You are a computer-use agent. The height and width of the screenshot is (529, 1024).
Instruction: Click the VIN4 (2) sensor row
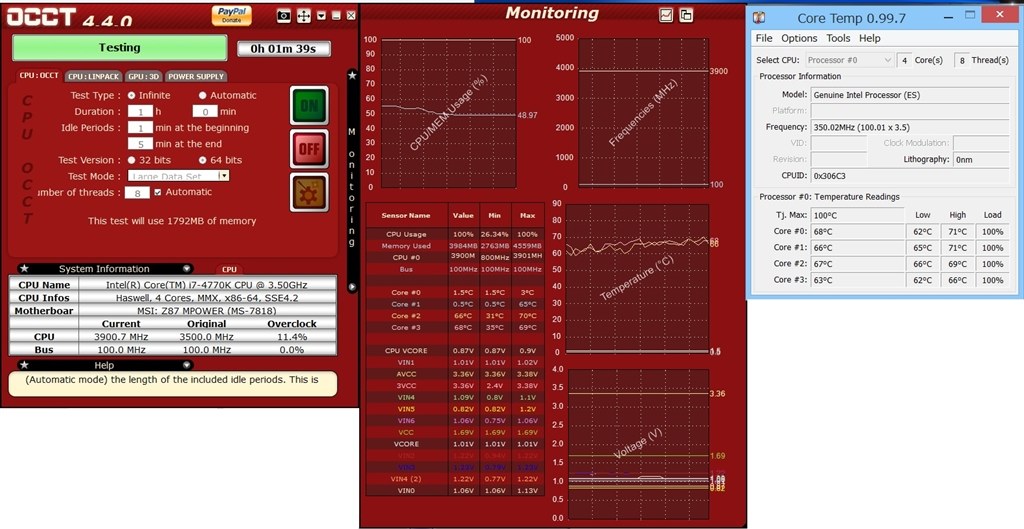[x=455, y=479]
